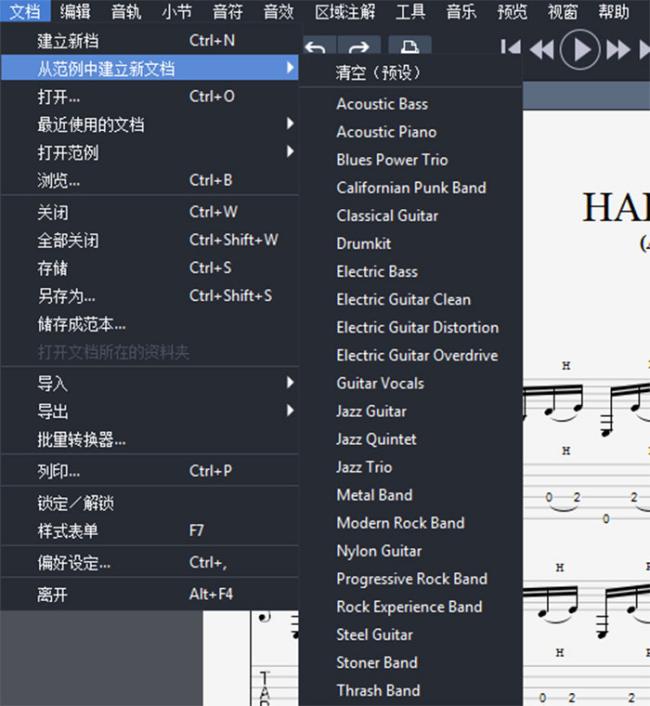Image resolution: width=650 pixels, height=706 pixels.
Task: Choose the Drumkit template
Action: point(363,243)
